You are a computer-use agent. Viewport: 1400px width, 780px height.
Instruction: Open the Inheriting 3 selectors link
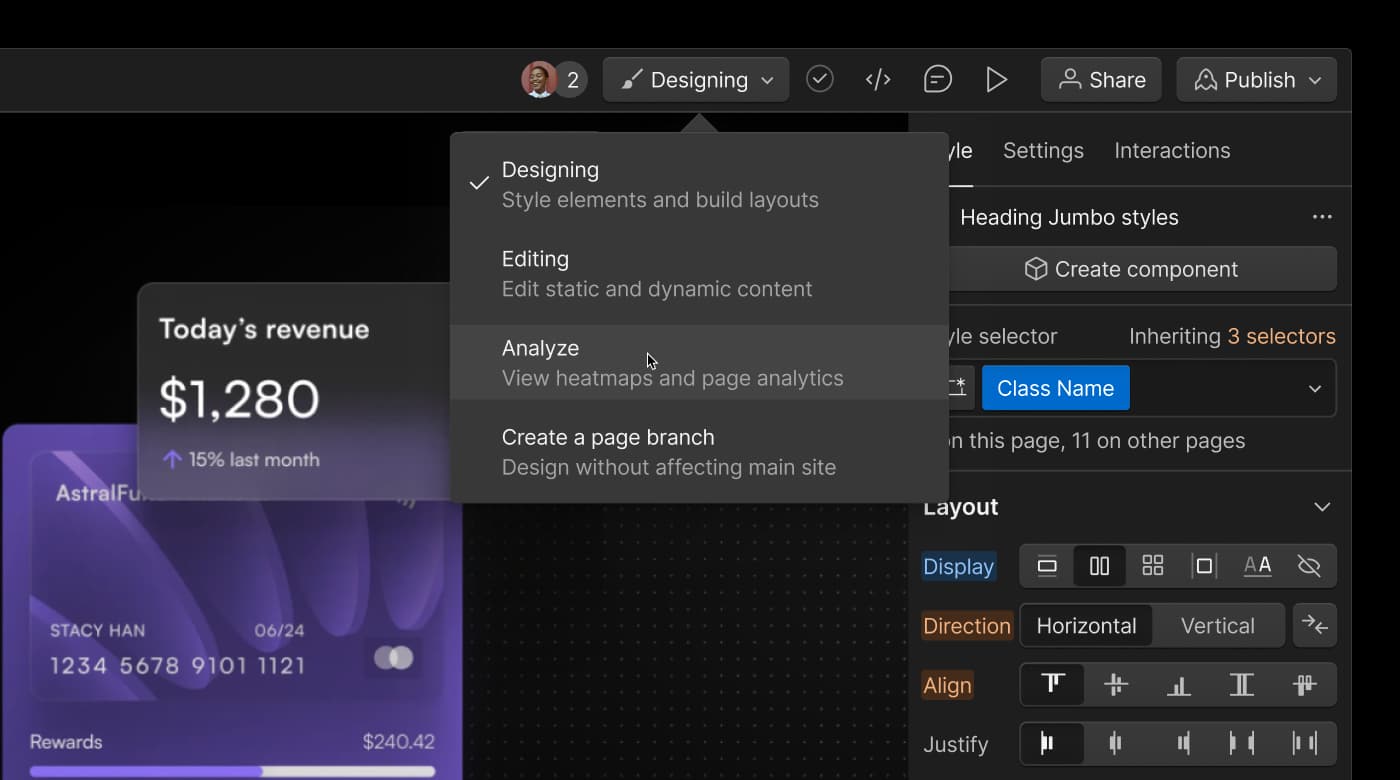point(1231,337)
